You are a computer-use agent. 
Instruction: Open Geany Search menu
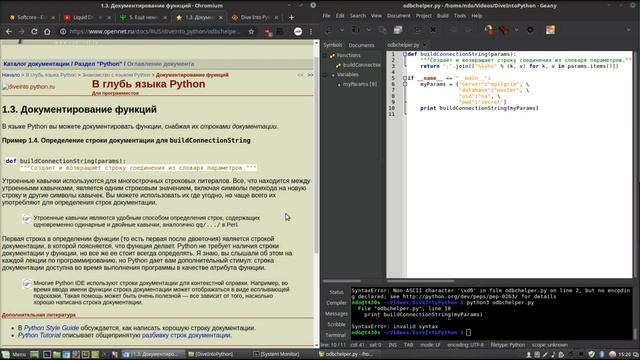[x=358, y=16]
